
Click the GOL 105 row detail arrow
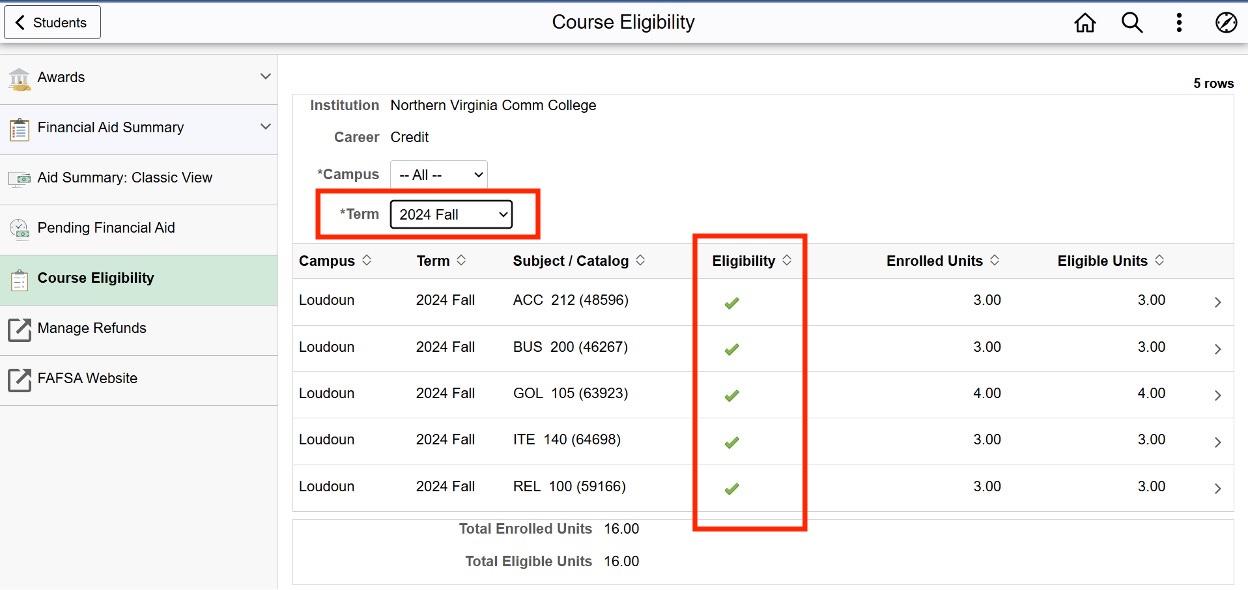1217,395
